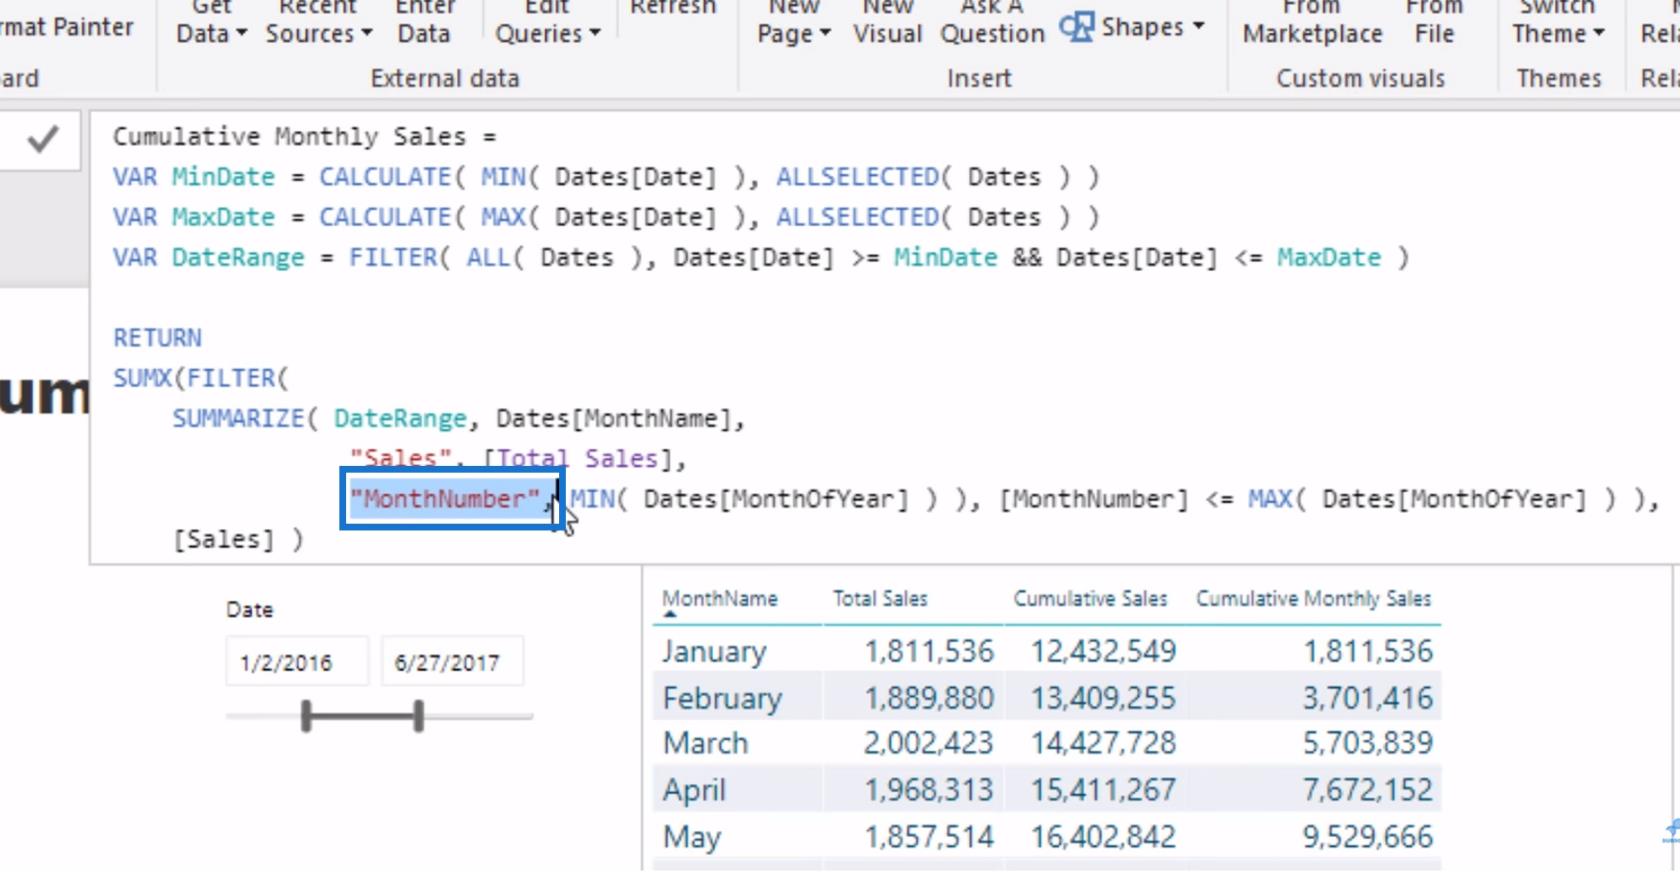Click the value 12,432,549 in Cumulative Sales
This screenshot has height=874, width=1680.
(1103, 652)
